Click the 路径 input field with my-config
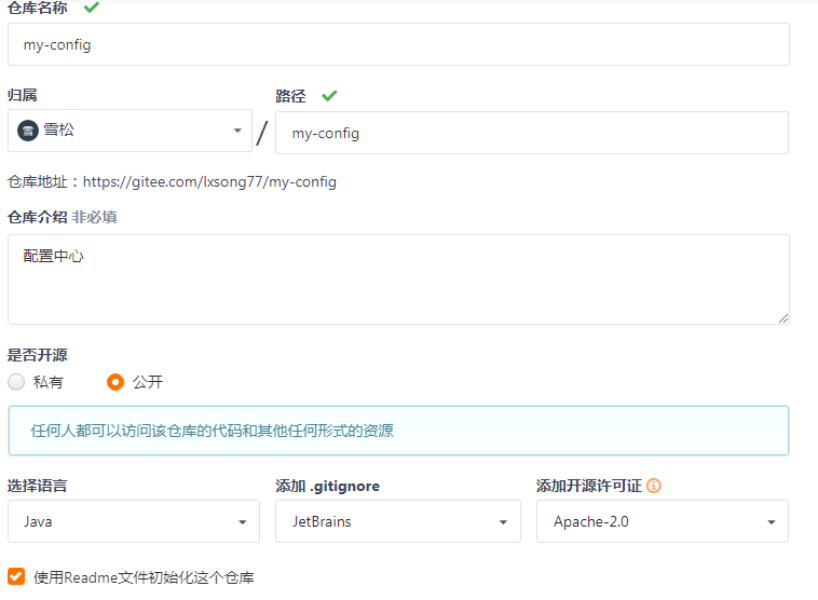818x600 pixels. pyautogui.click(x=532, y=133)
